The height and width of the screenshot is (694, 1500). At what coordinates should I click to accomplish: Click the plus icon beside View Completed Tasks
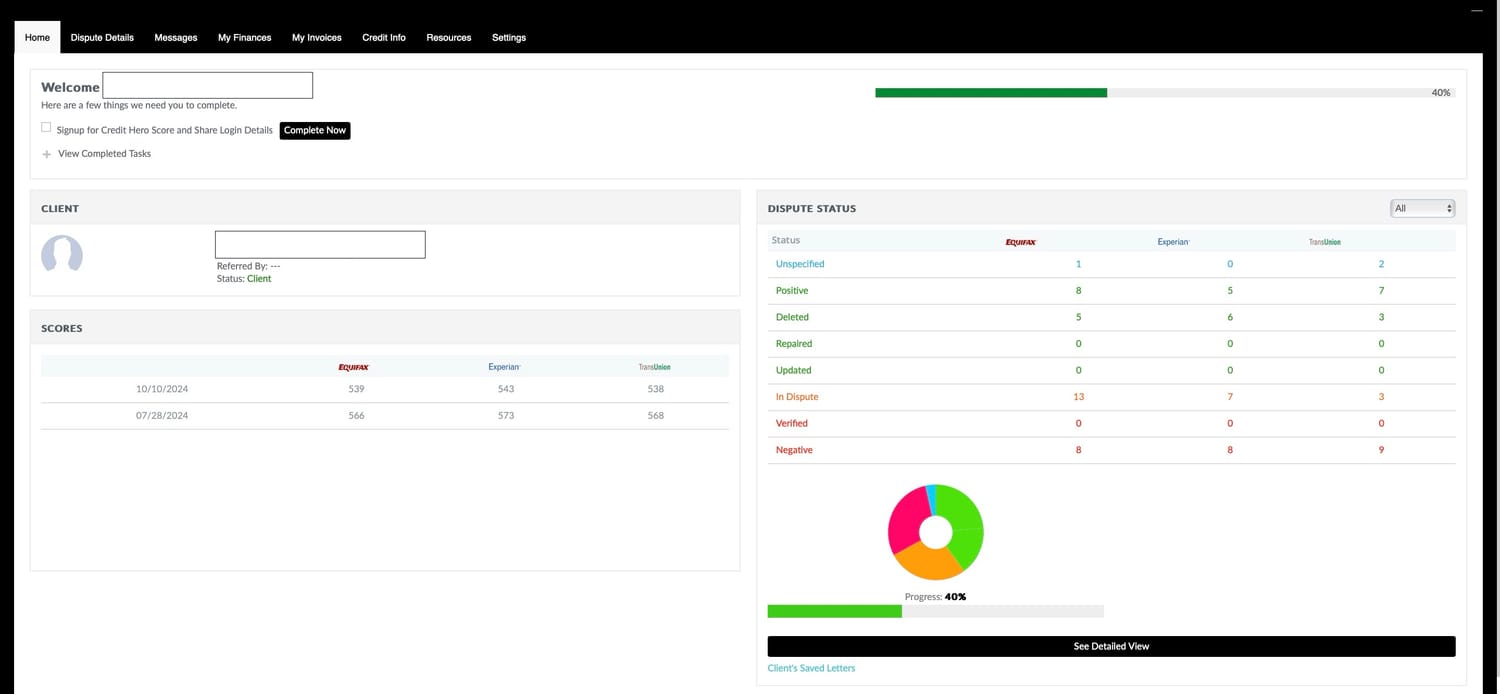tap(46, 154)
